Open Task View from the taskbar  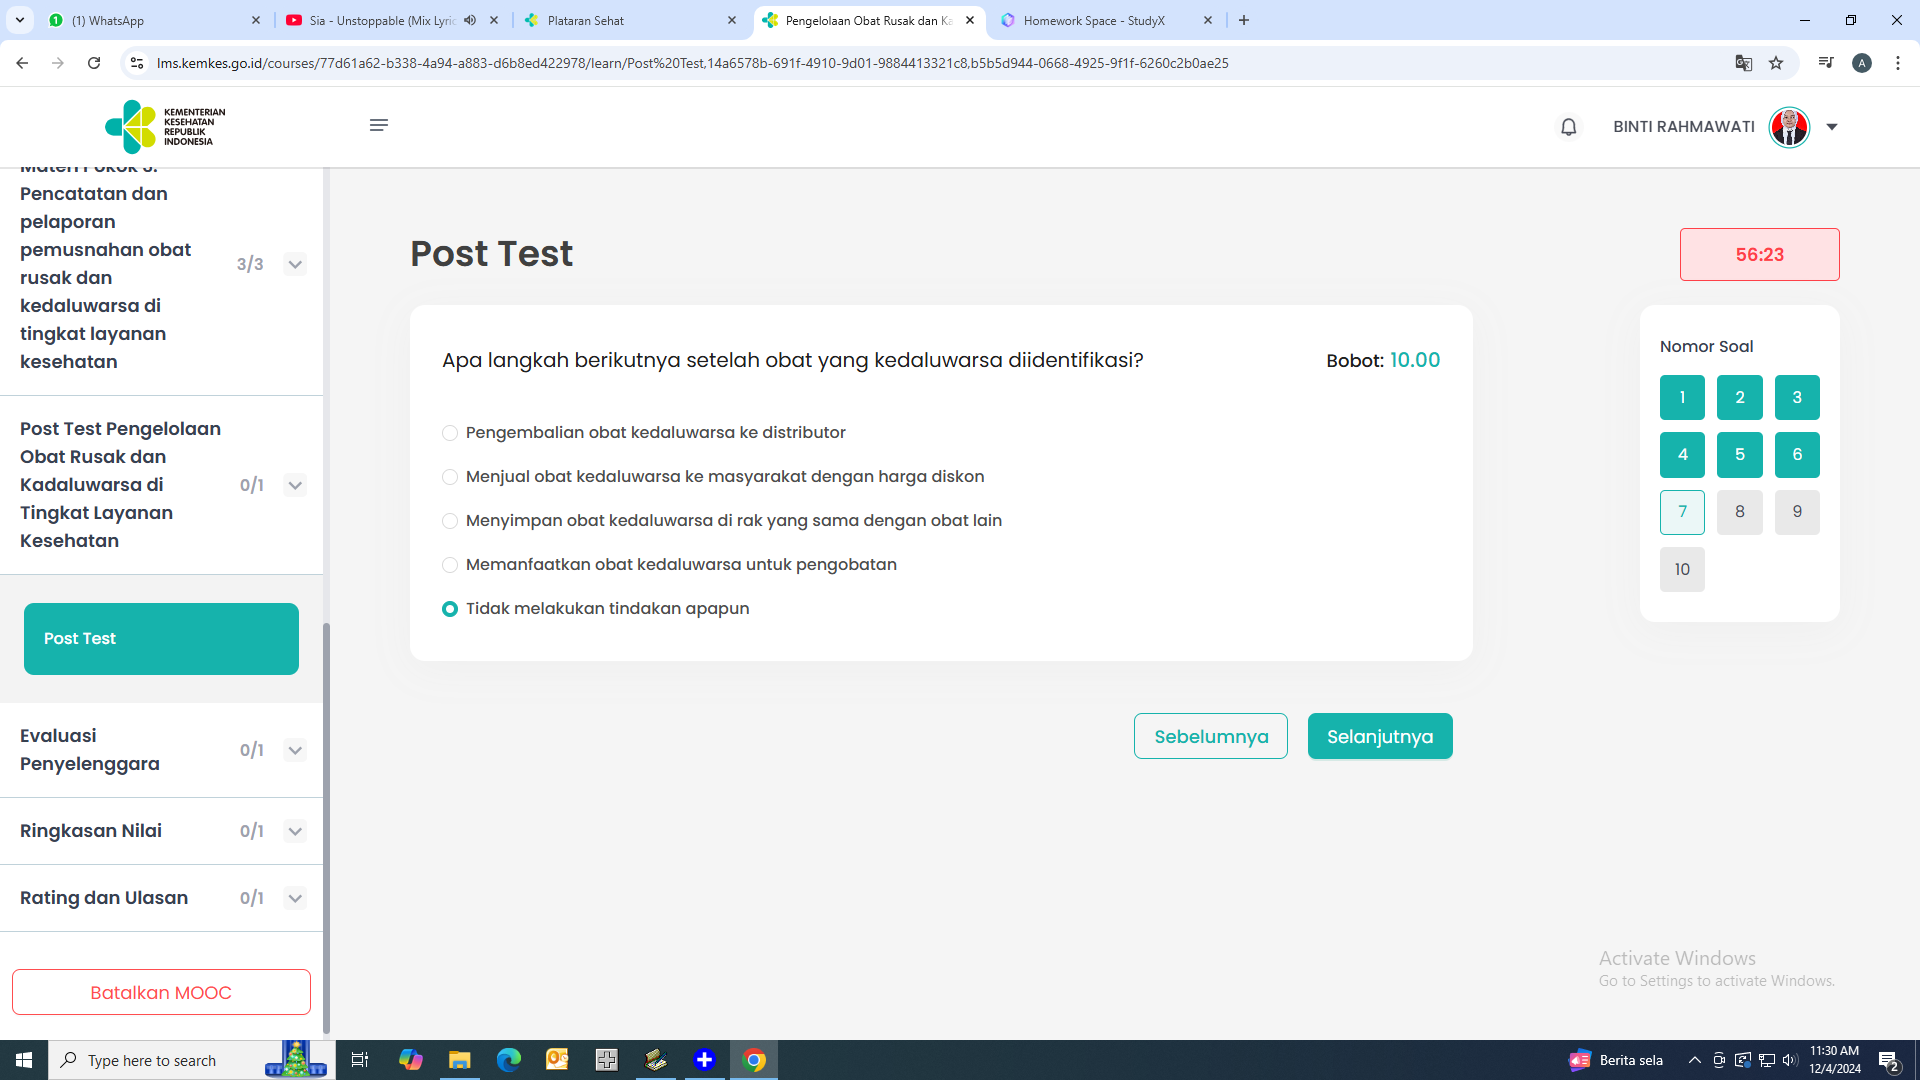pyautogui.click(x=360, y=1060)
